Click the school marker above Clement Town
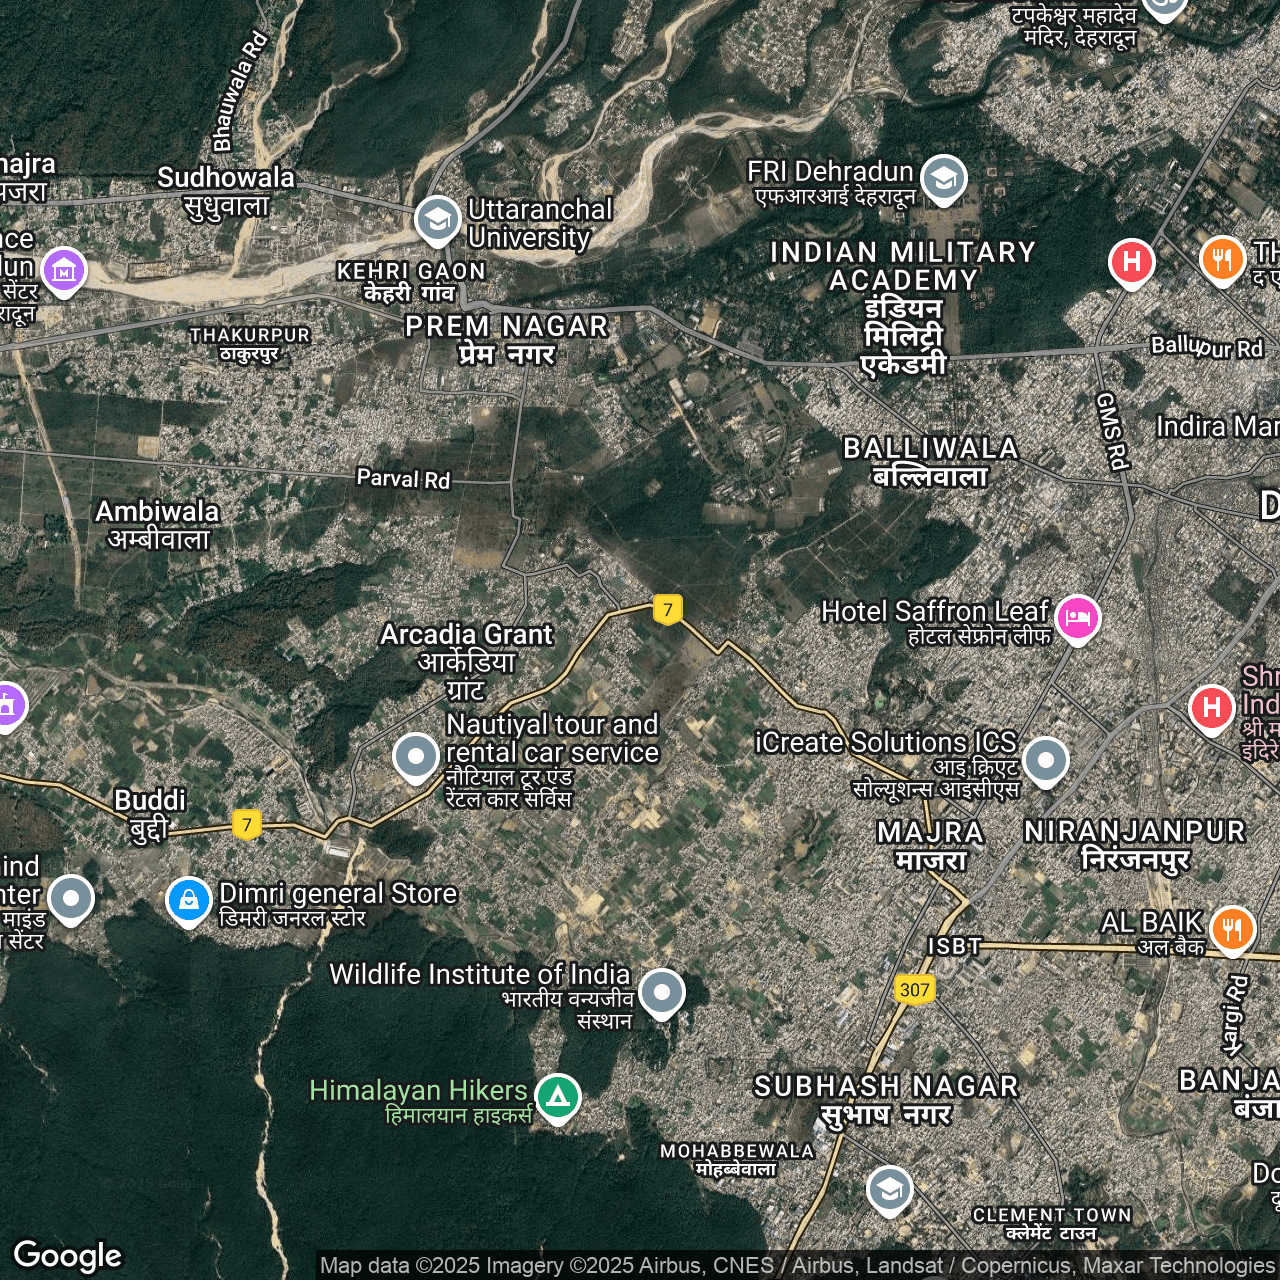The height and width of the screenshot is (1280, 1280). pyautogui.click(x=889, y=1188)
